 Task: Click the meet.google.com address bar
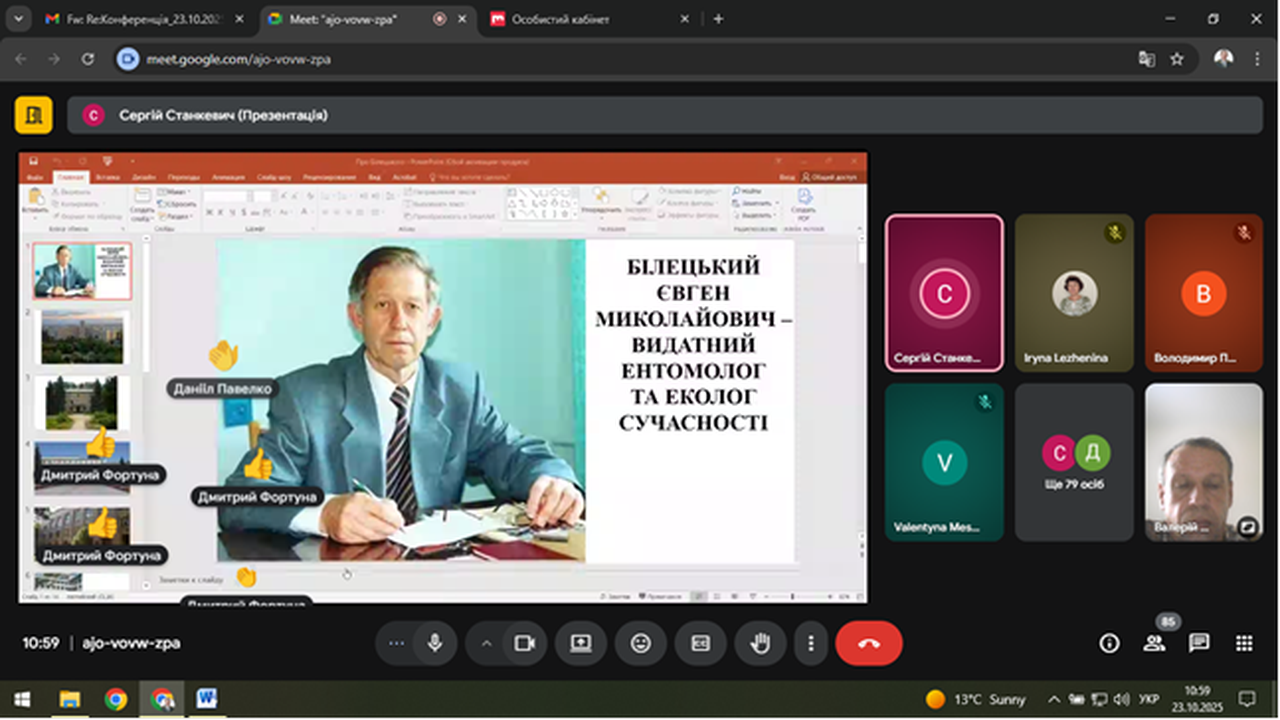coord(600,59)
